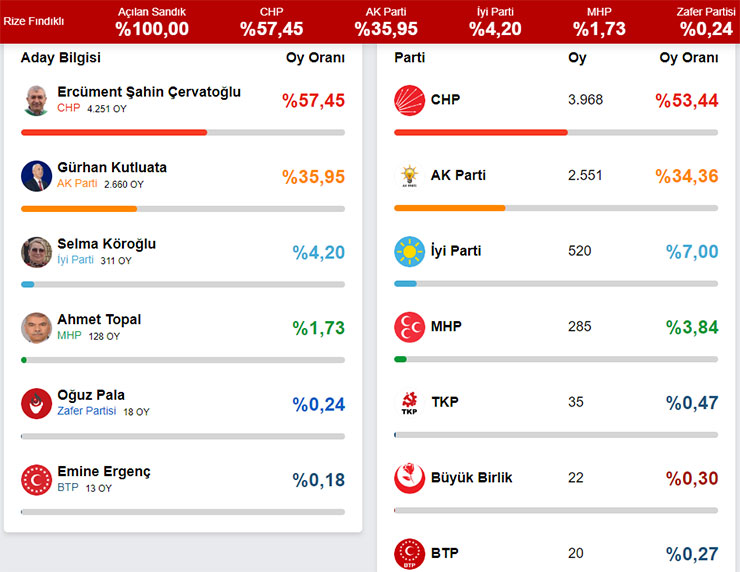Image resolution: width=740 pixels, height=572 pixels.
Task: Select İyi Parti %4,20 in the top bar
Action: point(495,21)
